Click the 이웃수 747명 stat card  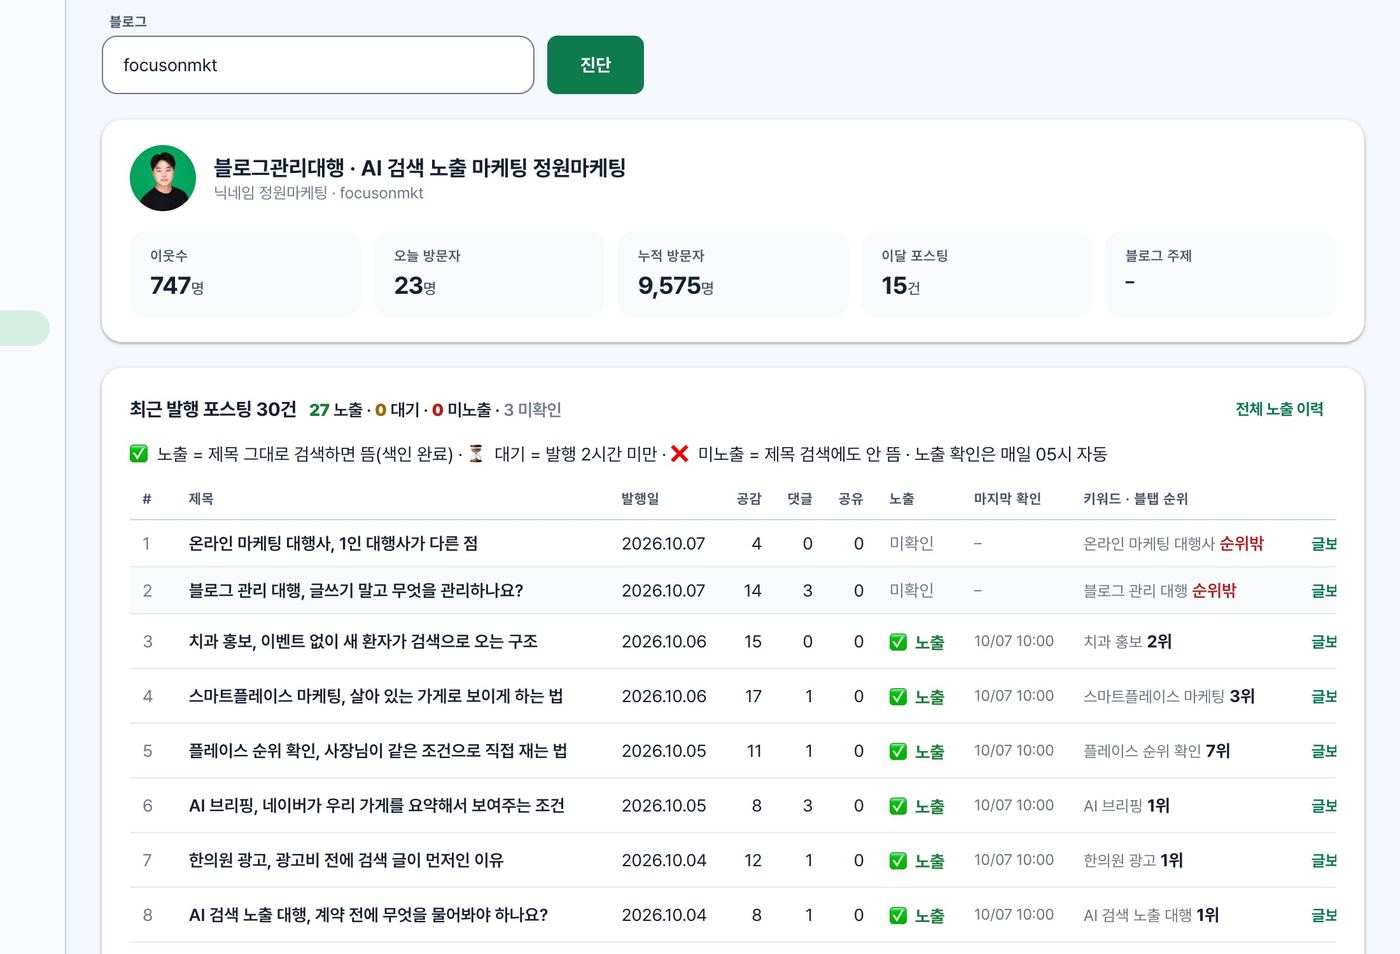tap(245, 274)
